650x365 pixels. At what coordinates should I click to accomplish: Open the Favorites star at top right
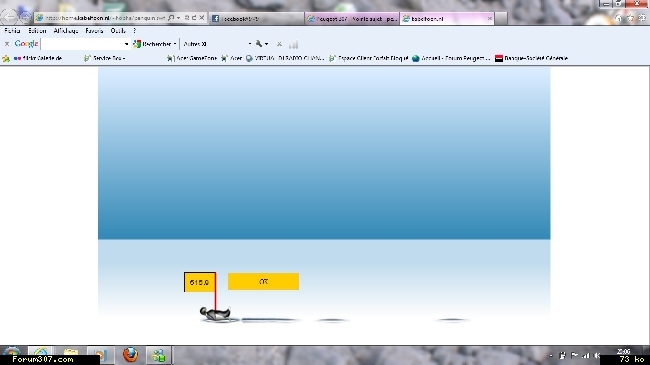tap(631, 18)
